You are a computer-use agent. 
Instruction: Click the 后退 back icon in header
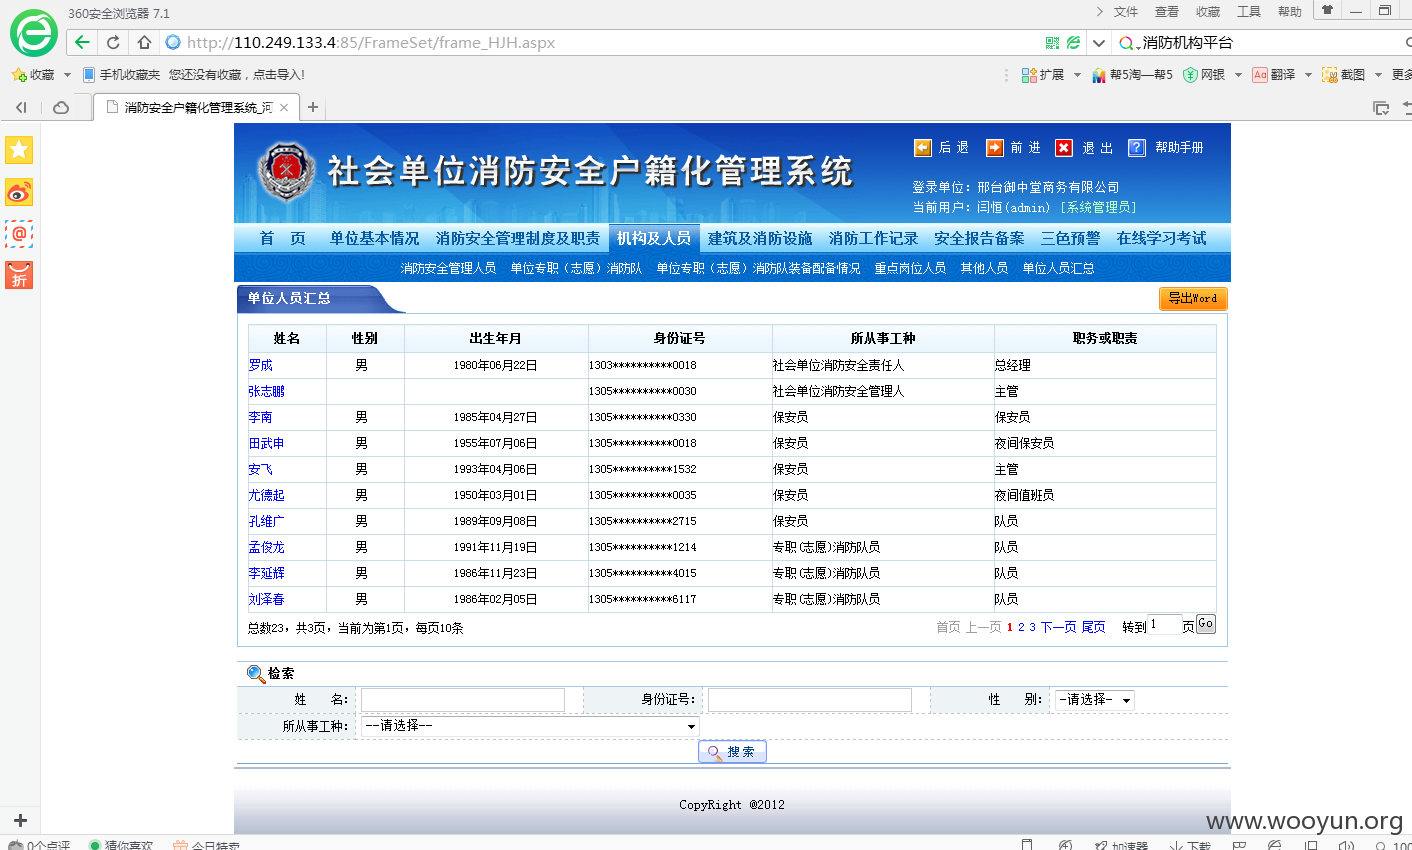point(922,148)
